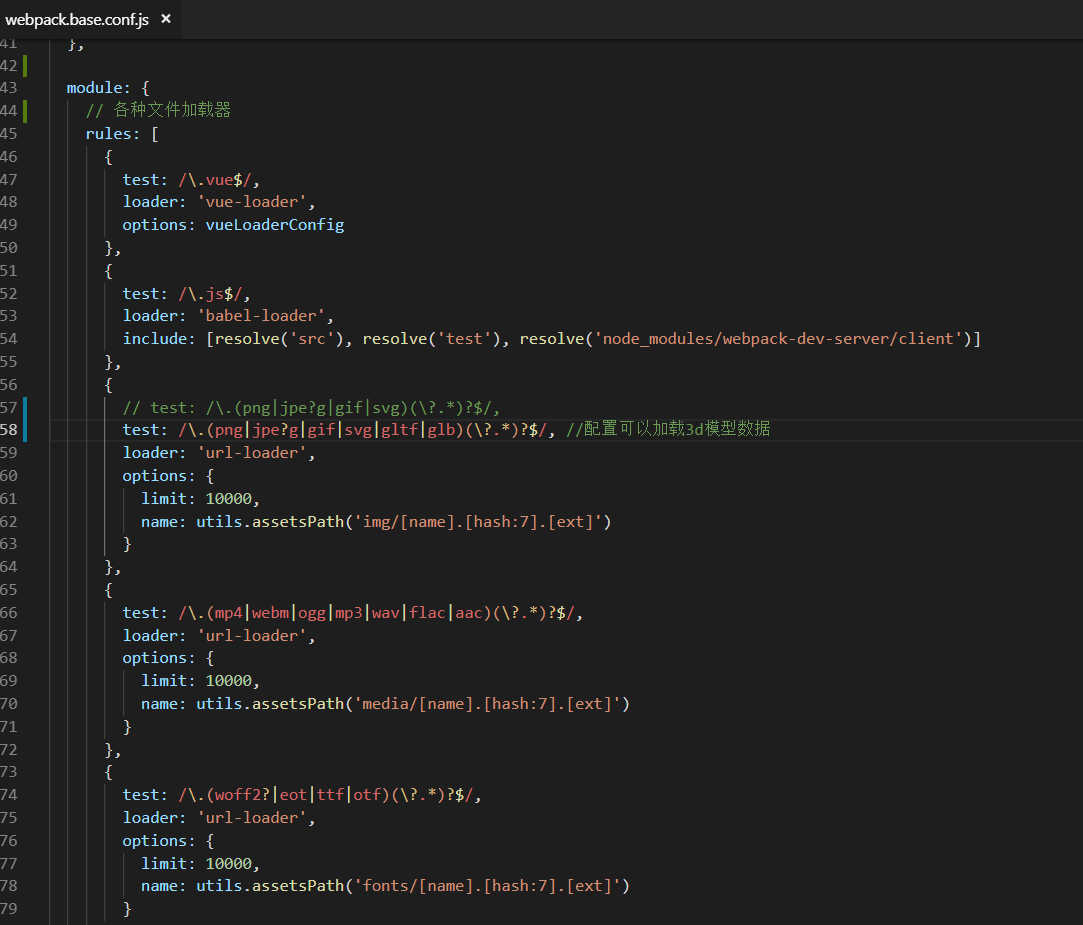Click the regex /\.vue$/ on line 47
The height and width of the screenshot is (925, 1083).
point(215,180)
